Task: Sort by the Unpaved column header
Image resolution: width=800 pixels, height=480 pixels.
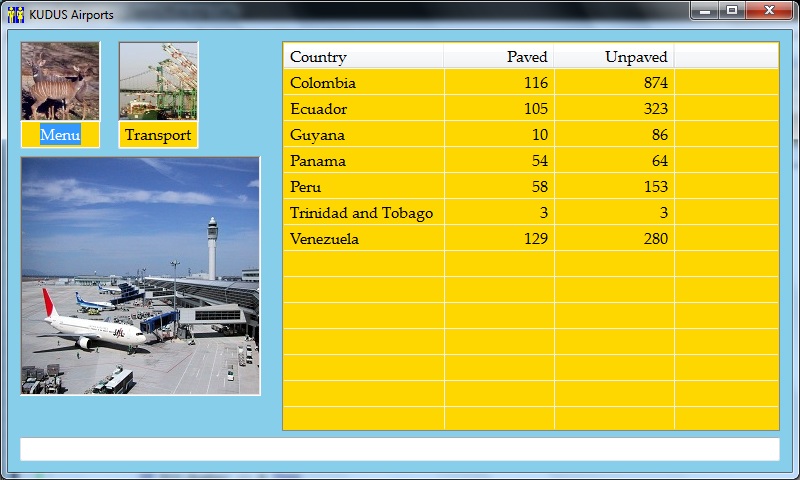Action: pyautogui.click(x=614, y=57)
